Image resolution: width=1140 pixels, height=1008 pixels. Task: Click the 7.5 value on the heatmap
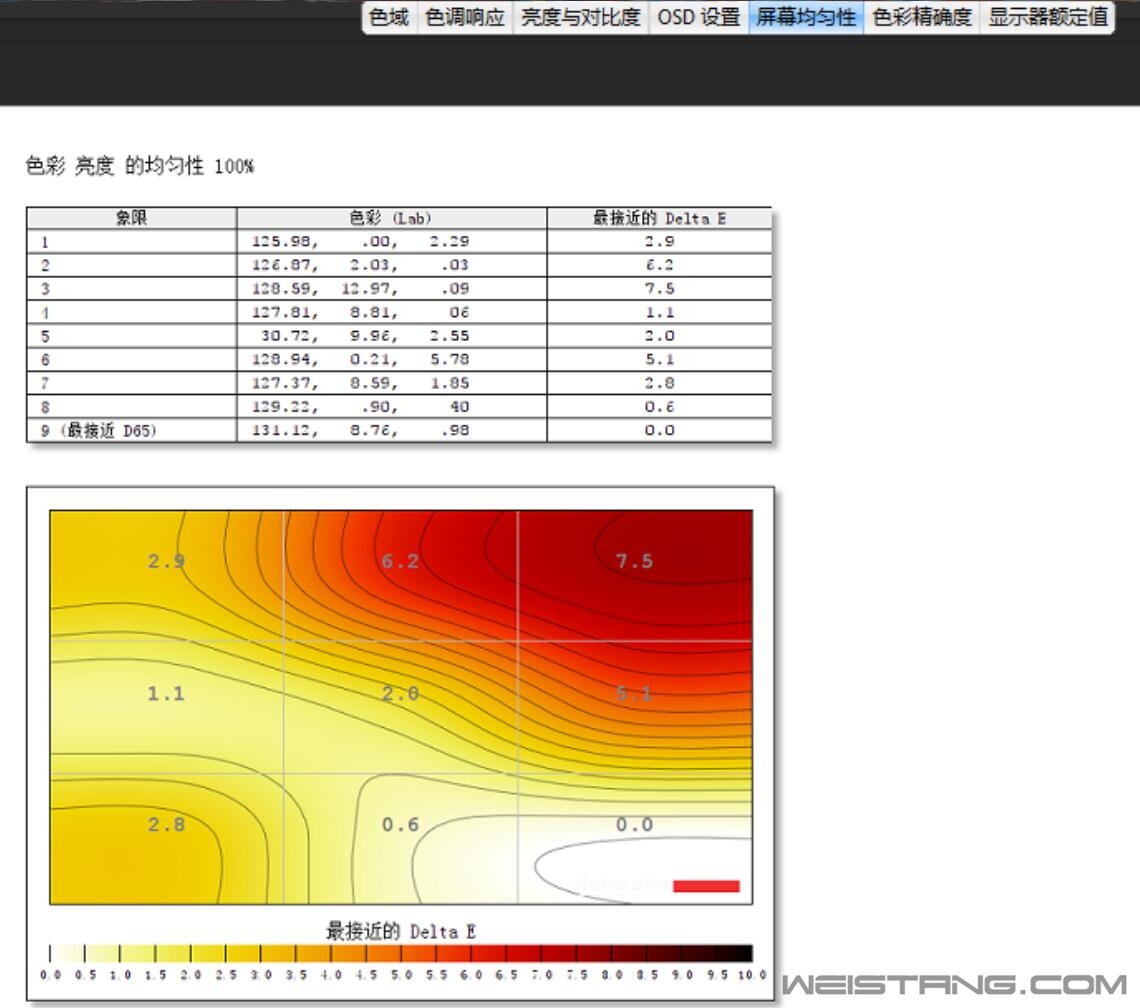(x=634, y=561)
